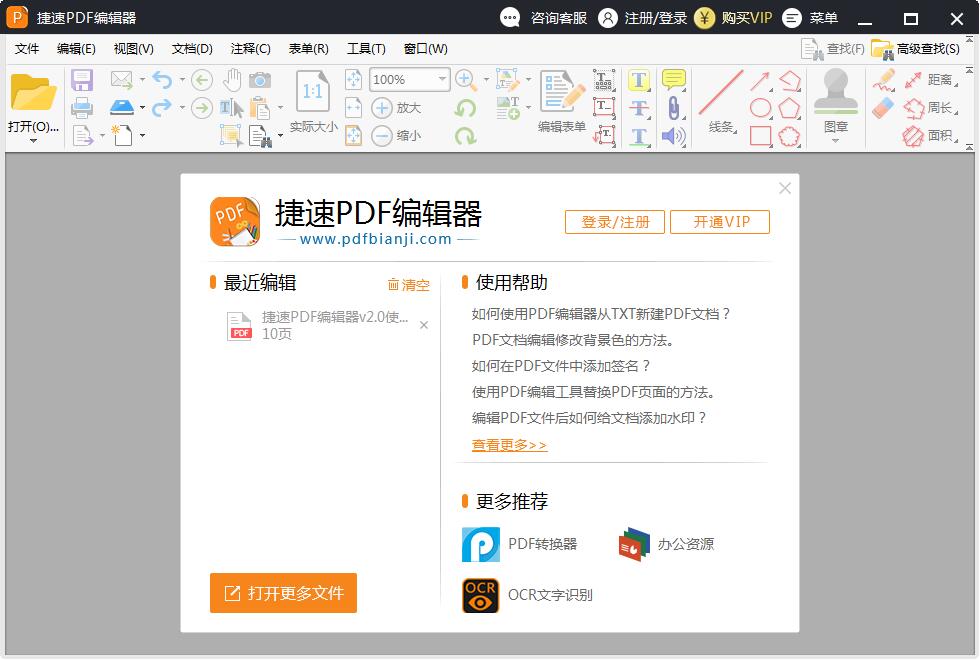Click the 开通VIP button
This screenshot has height=660, width=980.
point(720,222)
